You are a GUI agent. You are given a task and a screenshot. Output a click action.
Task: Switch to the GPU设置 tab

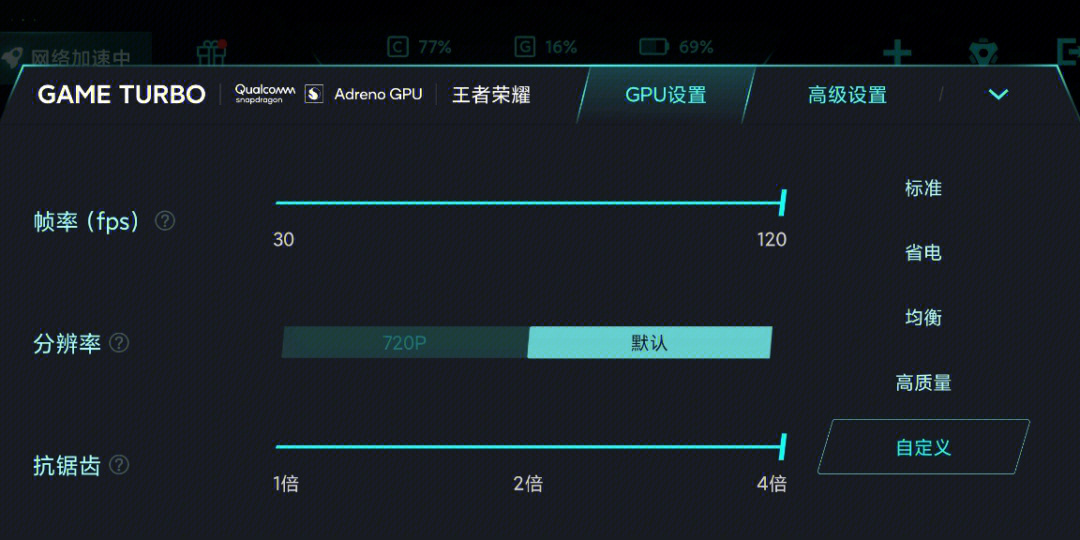[665, 95]
